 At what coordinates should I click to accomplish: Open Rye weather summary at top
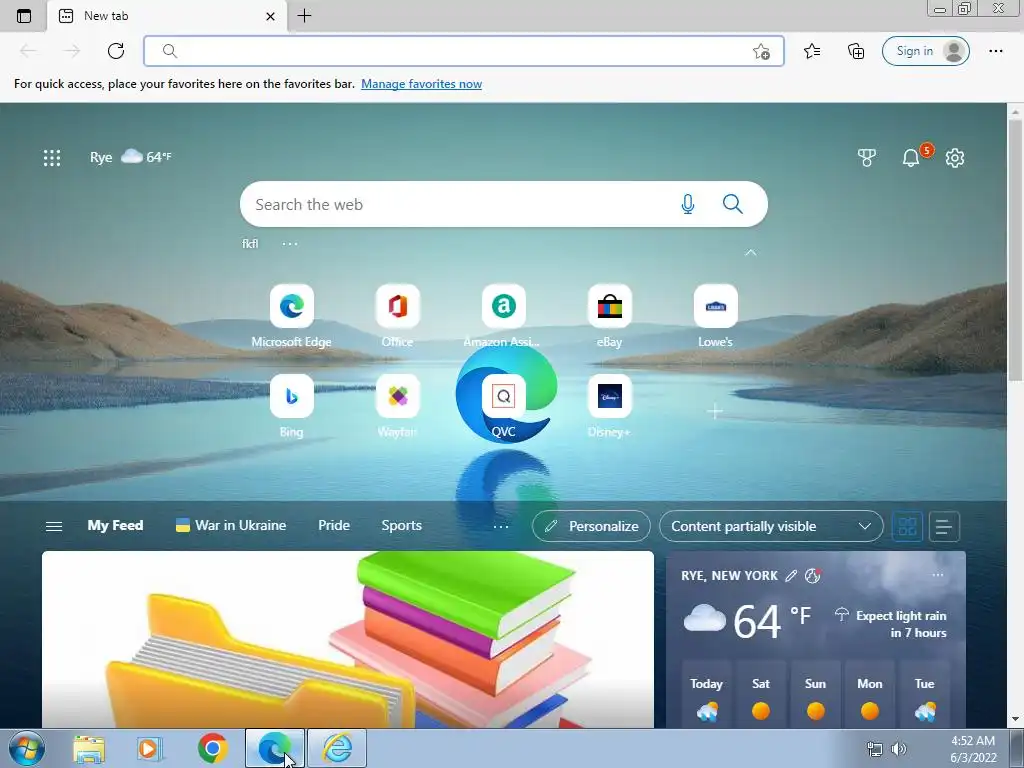(x=130, y=157)
